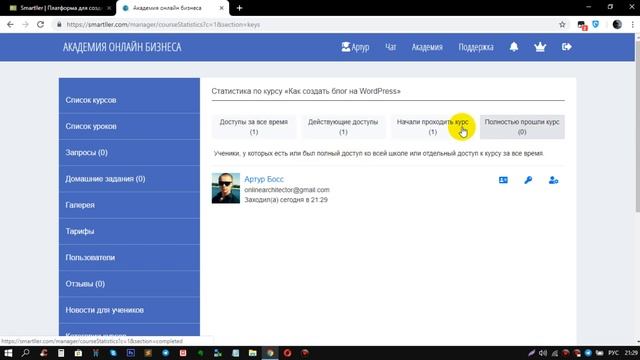Click the shield extension icon in the toolbar

[596, 24]
